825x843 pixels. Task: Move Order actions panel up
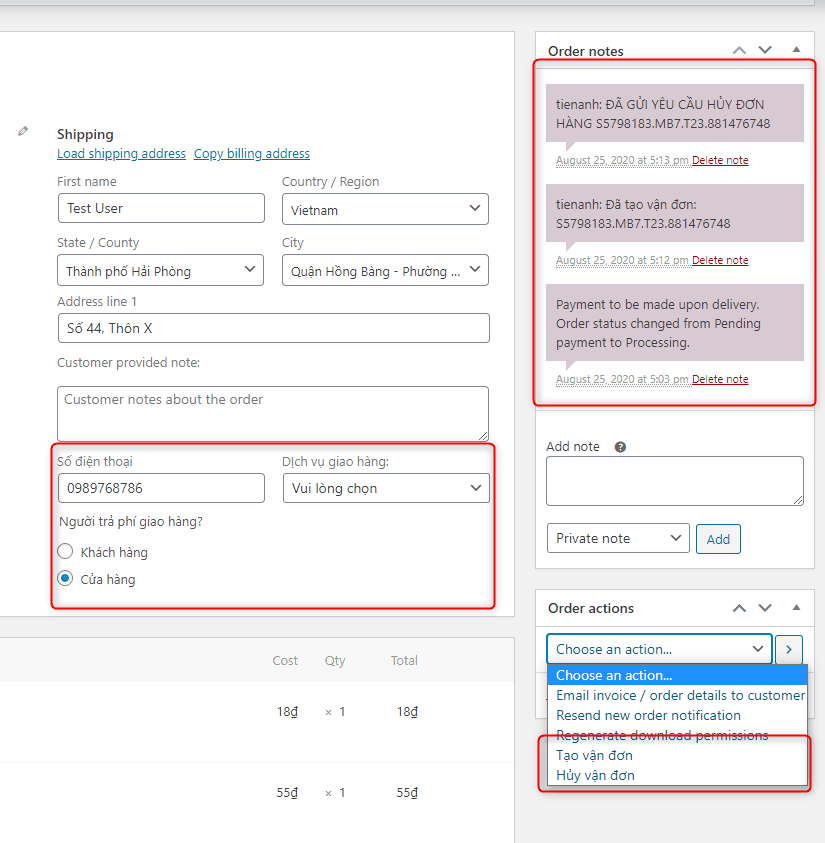pyautogui.click(x=739, y=608)
